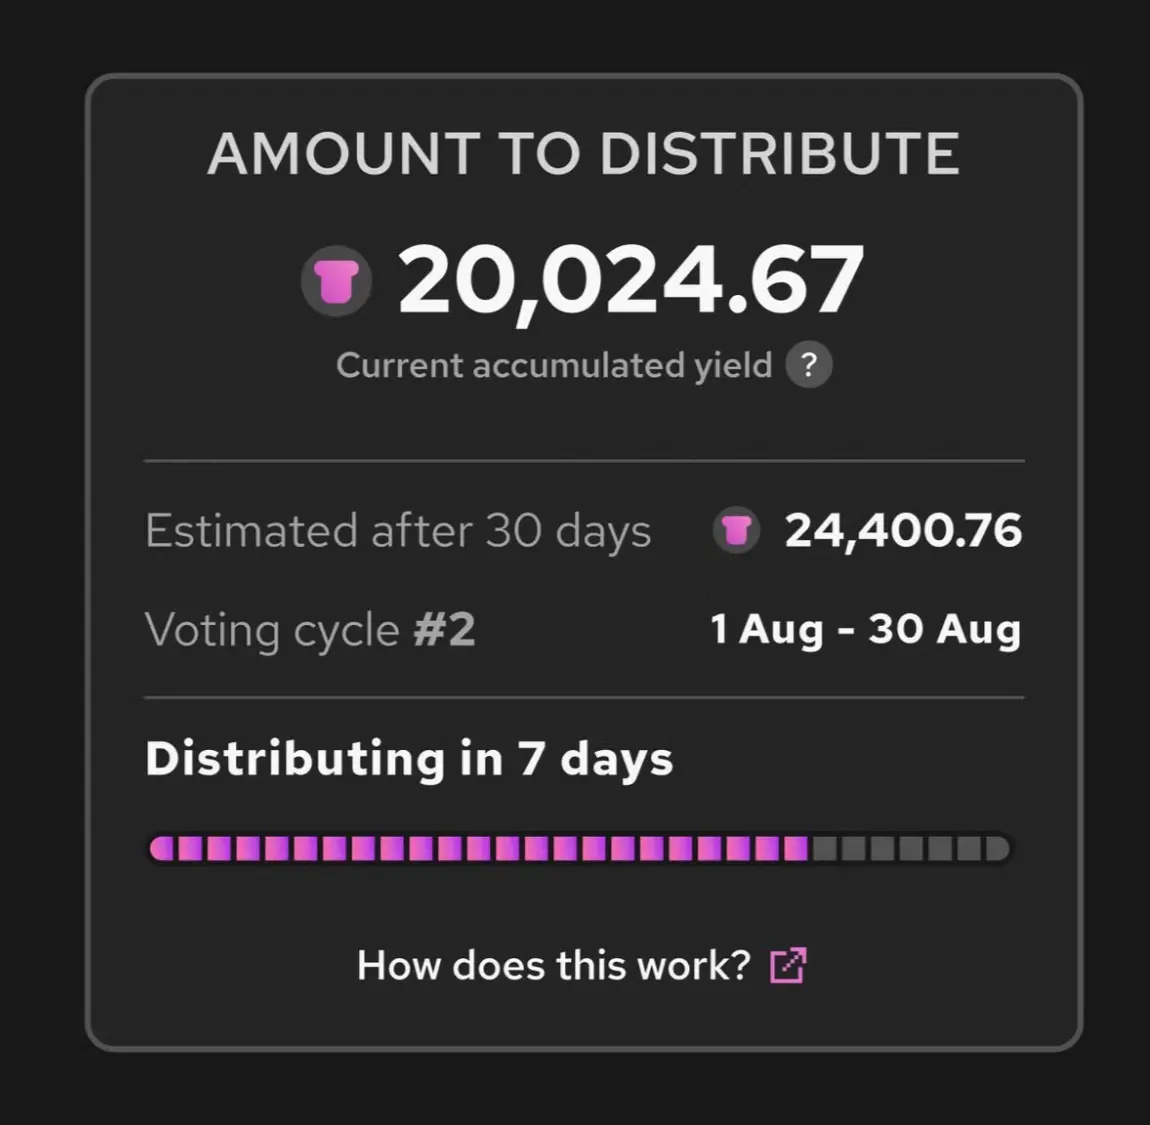The height and width of the screenshot is (1125, 1150).
Task: Click the 20,024.67 yield amount
Action: click(630, 281)
